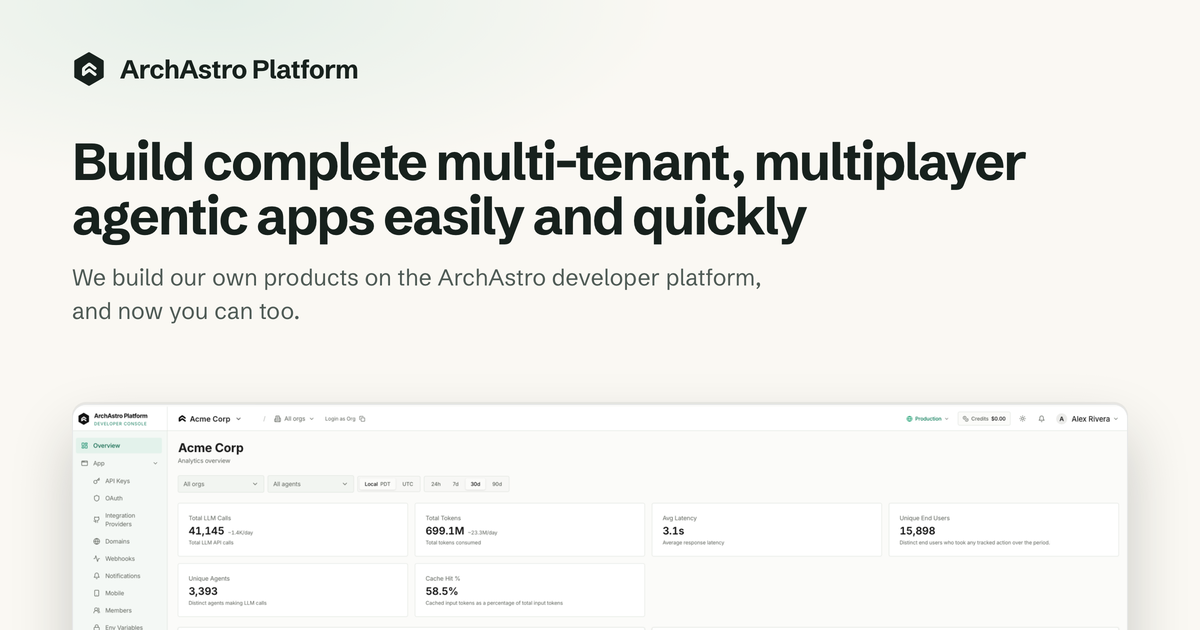This screenshot has width=1200, height=630.
Task: Click the Unique Agents card title
Action: (208, 578)
